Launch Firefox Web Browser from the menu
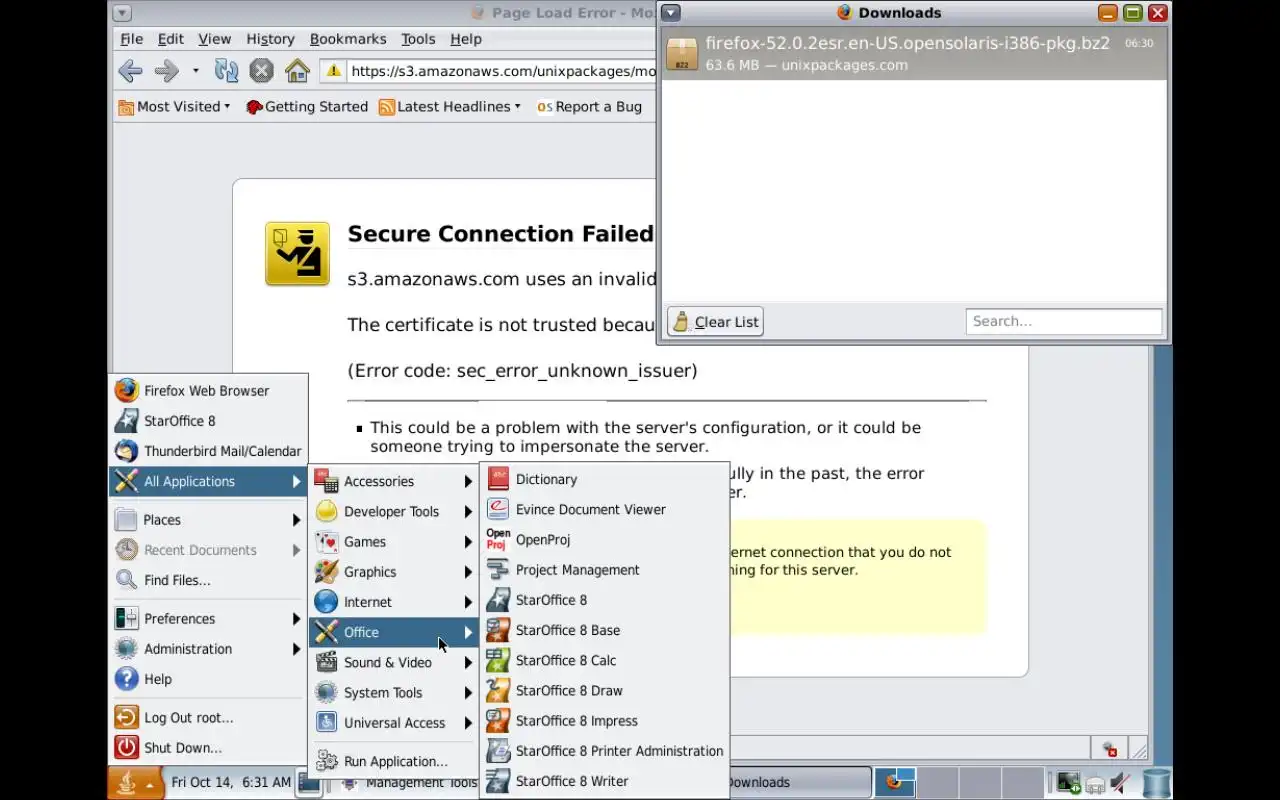The height and width of the screenshot is (800, 1280). point(208,391)
